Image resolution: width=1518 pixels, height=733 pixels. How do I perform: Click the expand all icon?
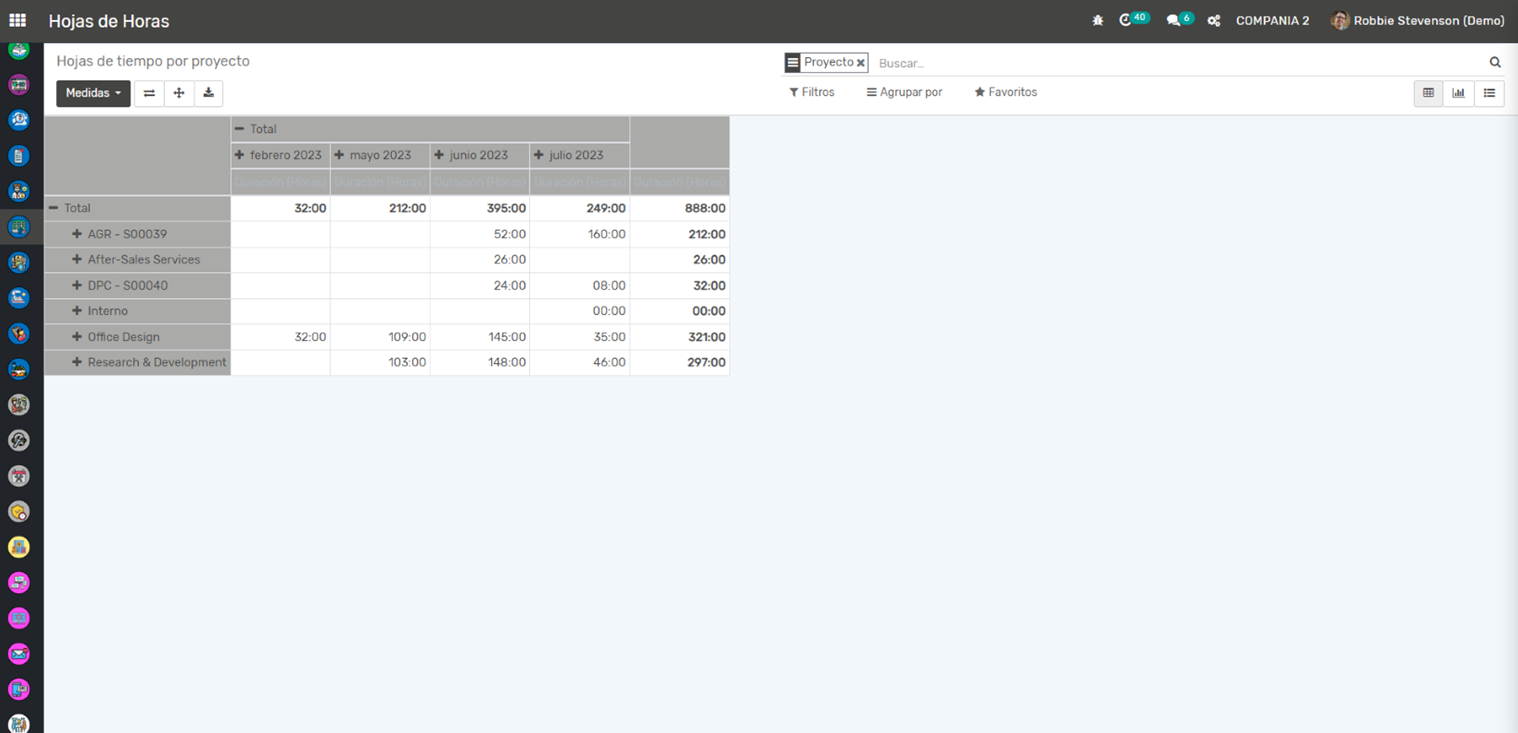pyautogui.click(x=179, y=93)
